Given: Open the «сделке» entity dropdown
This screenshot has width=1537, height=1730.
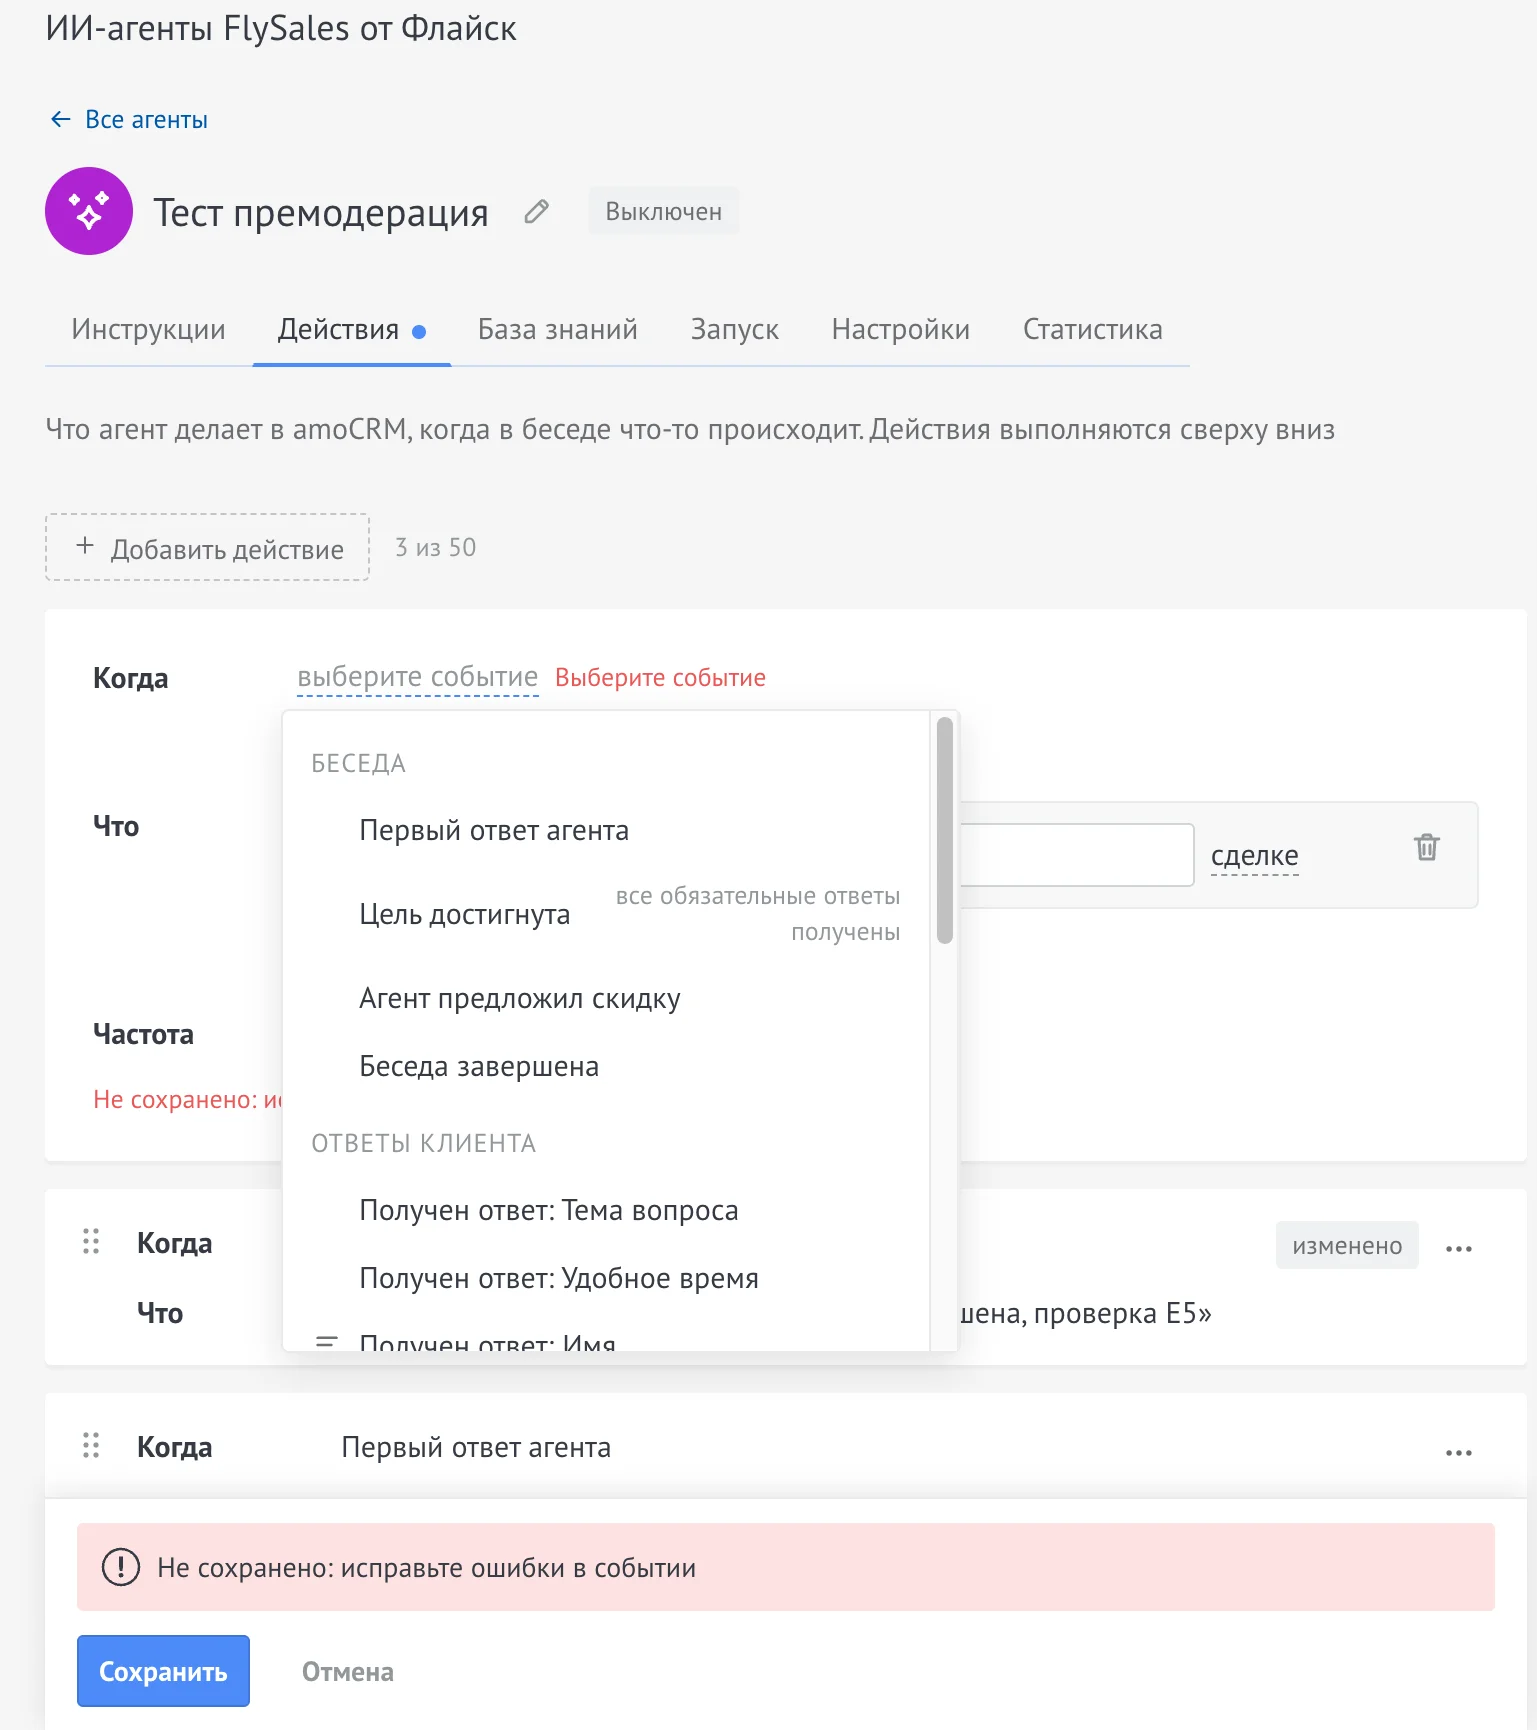Looking at the screenshot, I should click(x=1255, y=855).
